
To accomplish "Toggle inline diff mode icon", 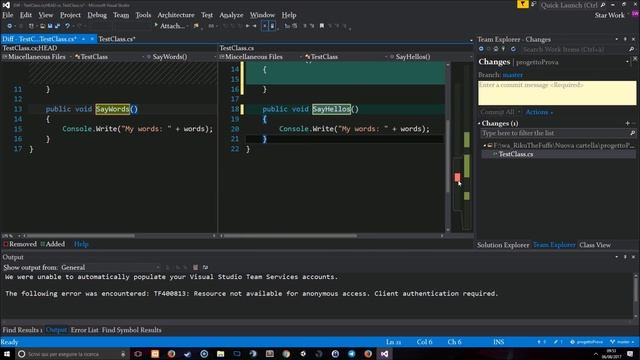I will 272,26.
